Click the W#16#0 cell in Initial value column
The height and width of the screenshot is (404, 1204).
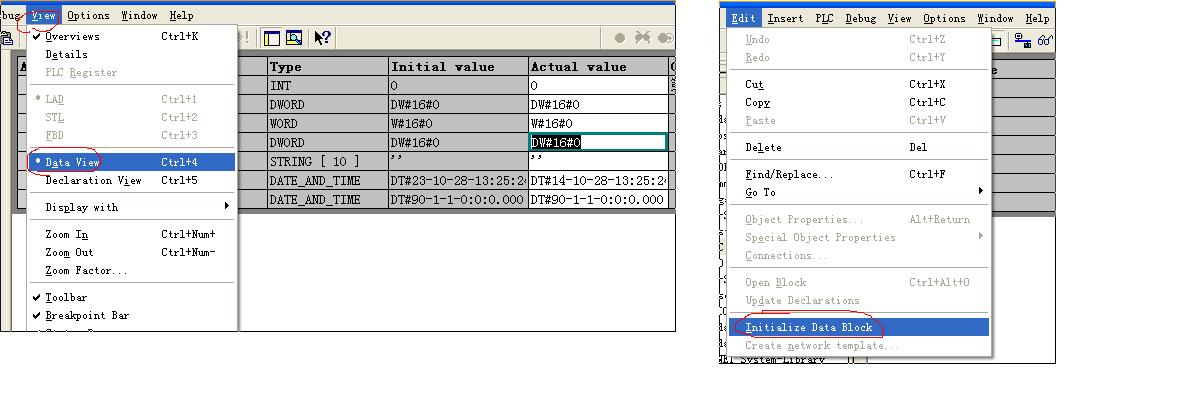point(459,124)
